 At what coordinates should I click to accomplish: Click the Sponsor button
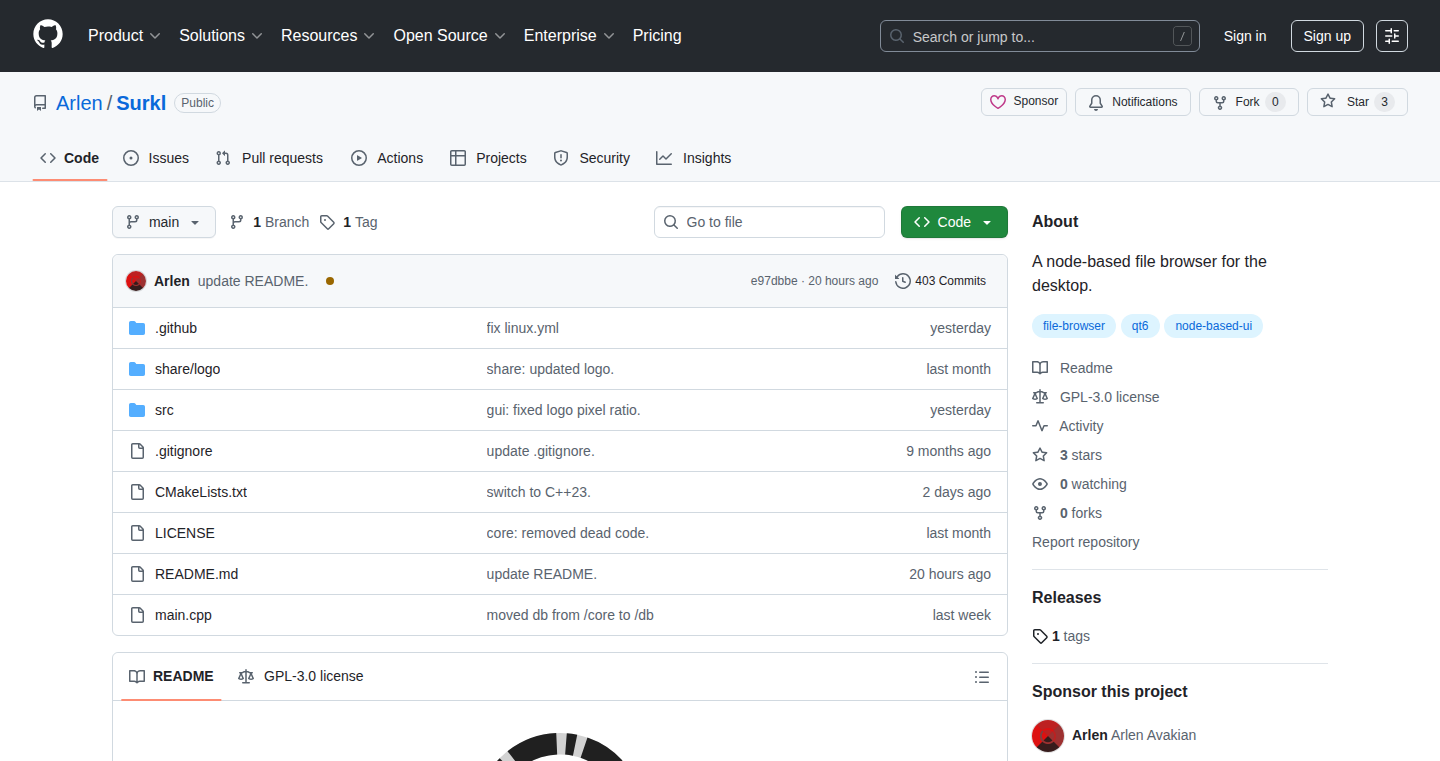[1024, 102]
